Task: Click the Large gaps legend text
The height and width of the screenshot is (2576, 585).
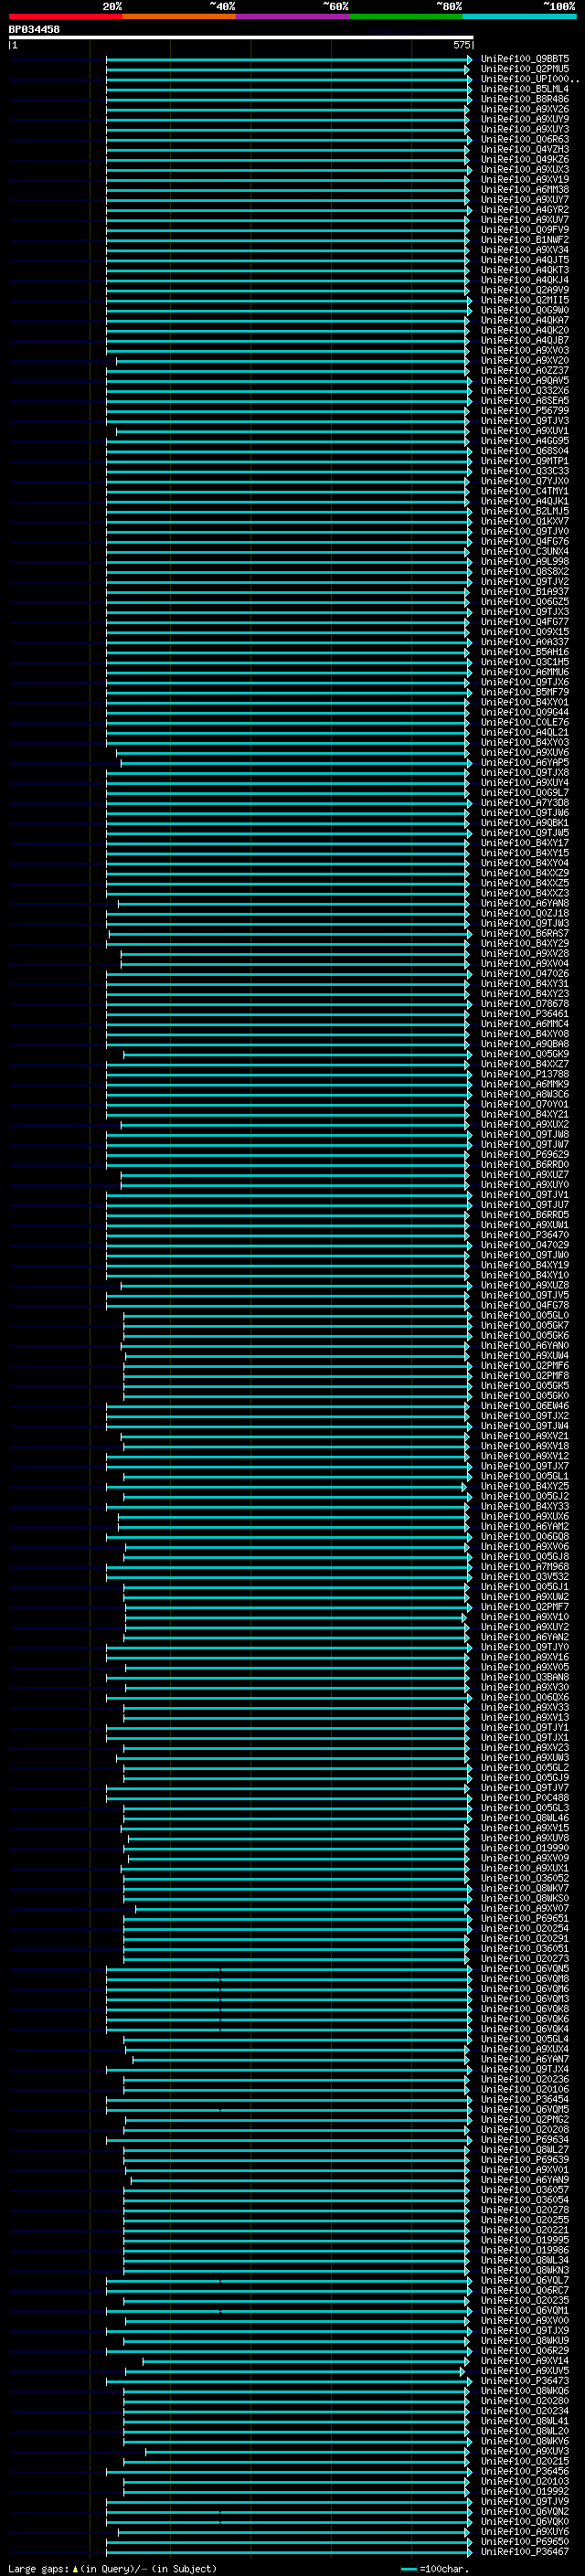Action: point(112,2568)
